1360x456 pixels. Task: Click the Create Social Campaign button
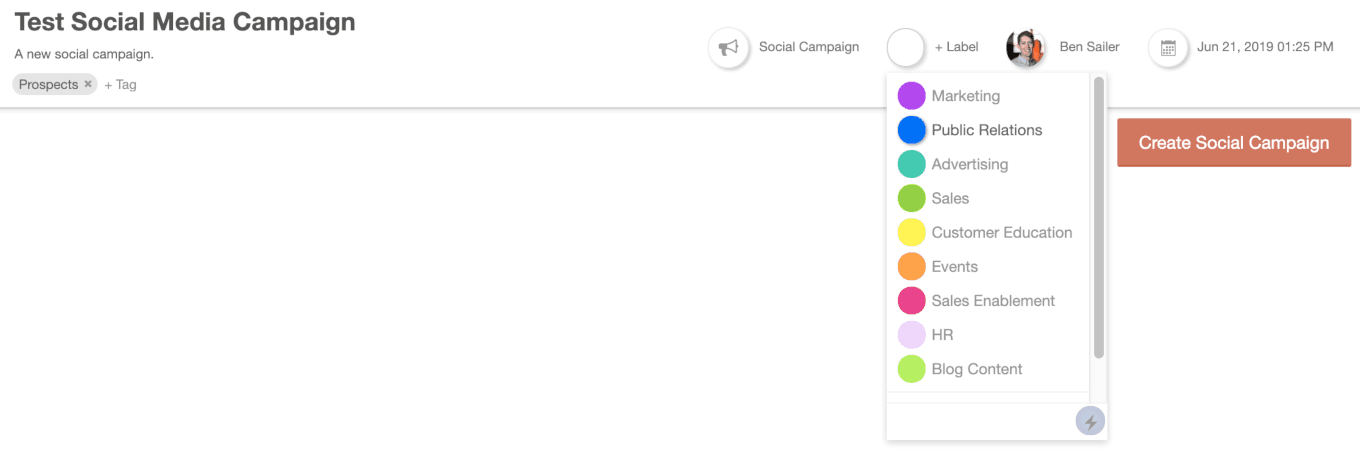coord(1234,143)
